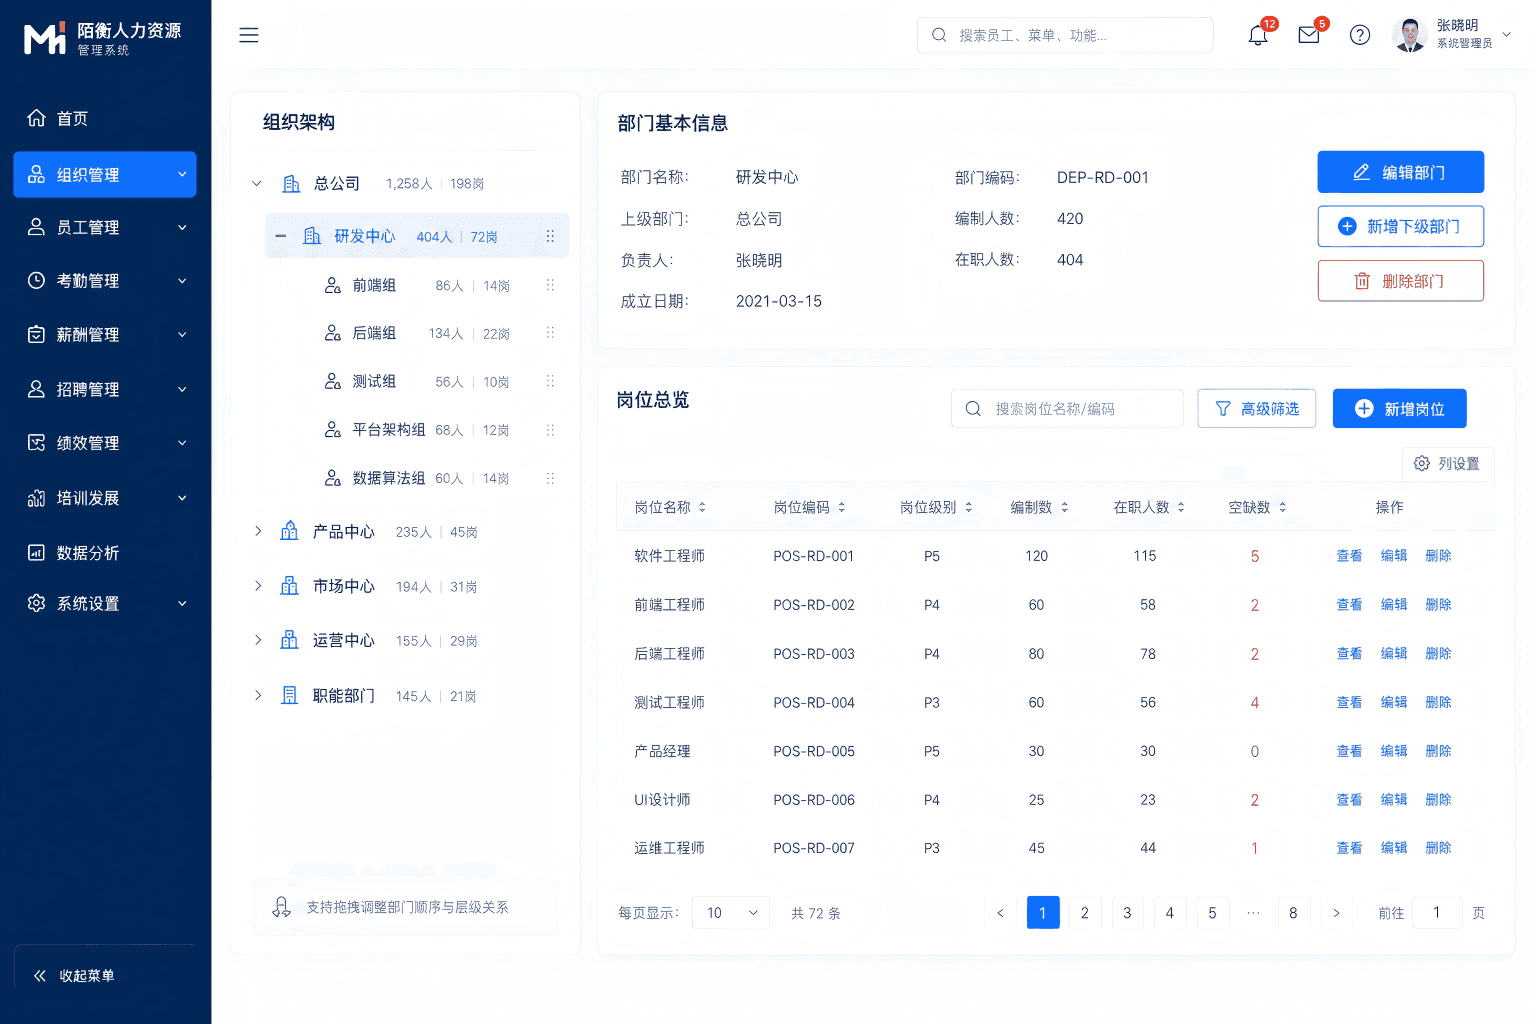View the 软件工程师 position via 查看

click(x=1349, y=556)
